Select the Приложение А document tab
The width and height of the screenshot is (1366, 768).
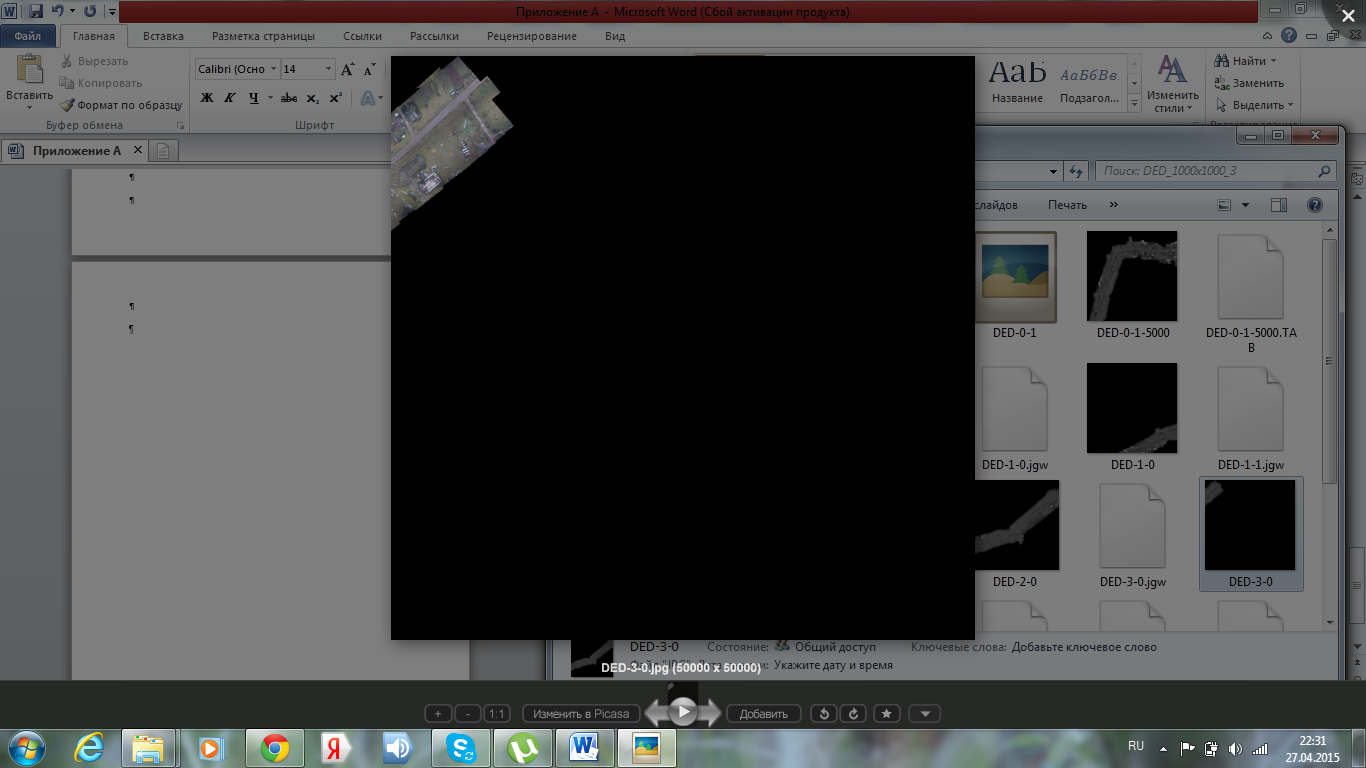click(x=77, y=151)
